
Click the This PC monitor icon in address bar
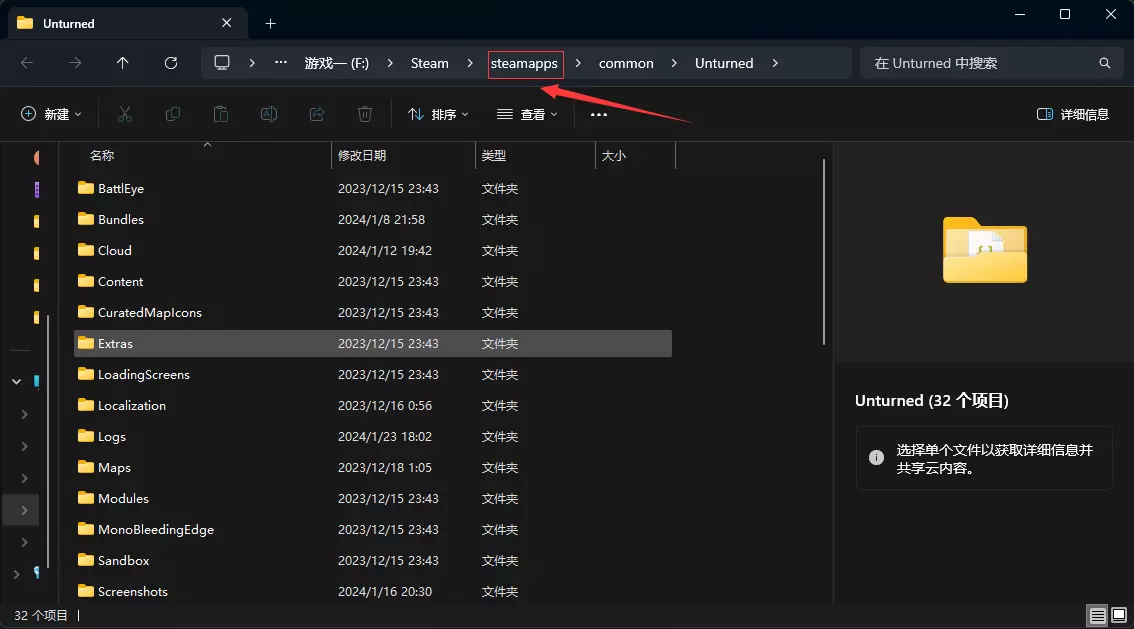(222, 63)
